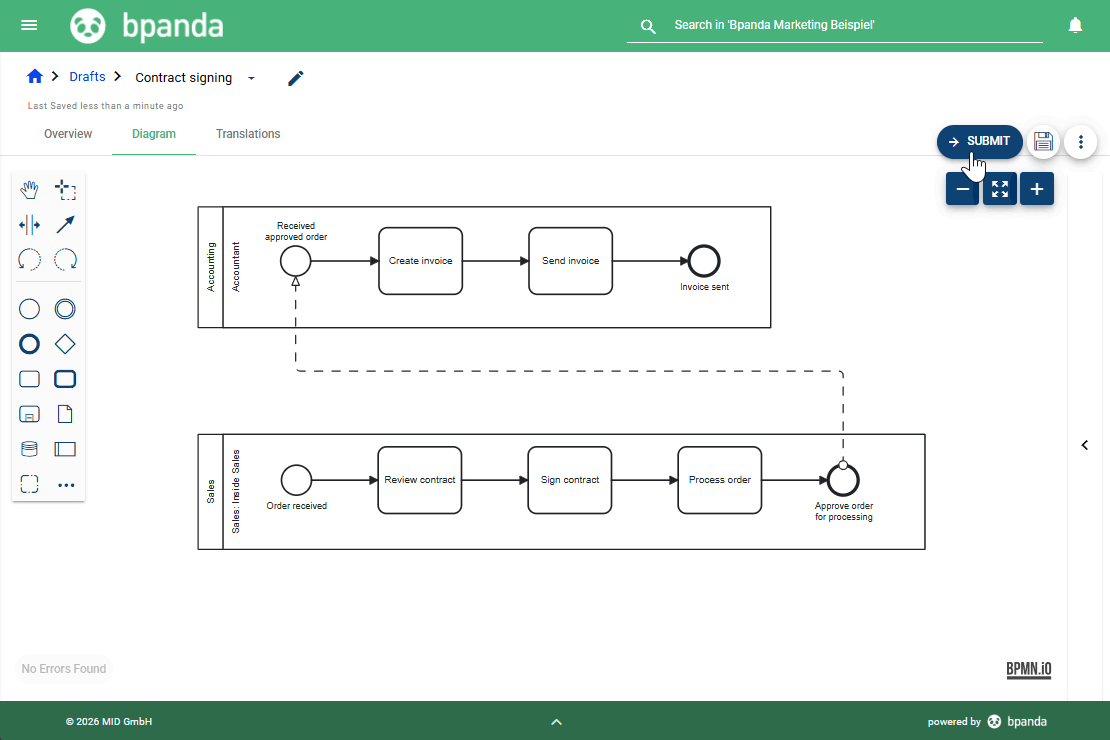Create a task from palette
1110x740 pixels.
[29, 379]
